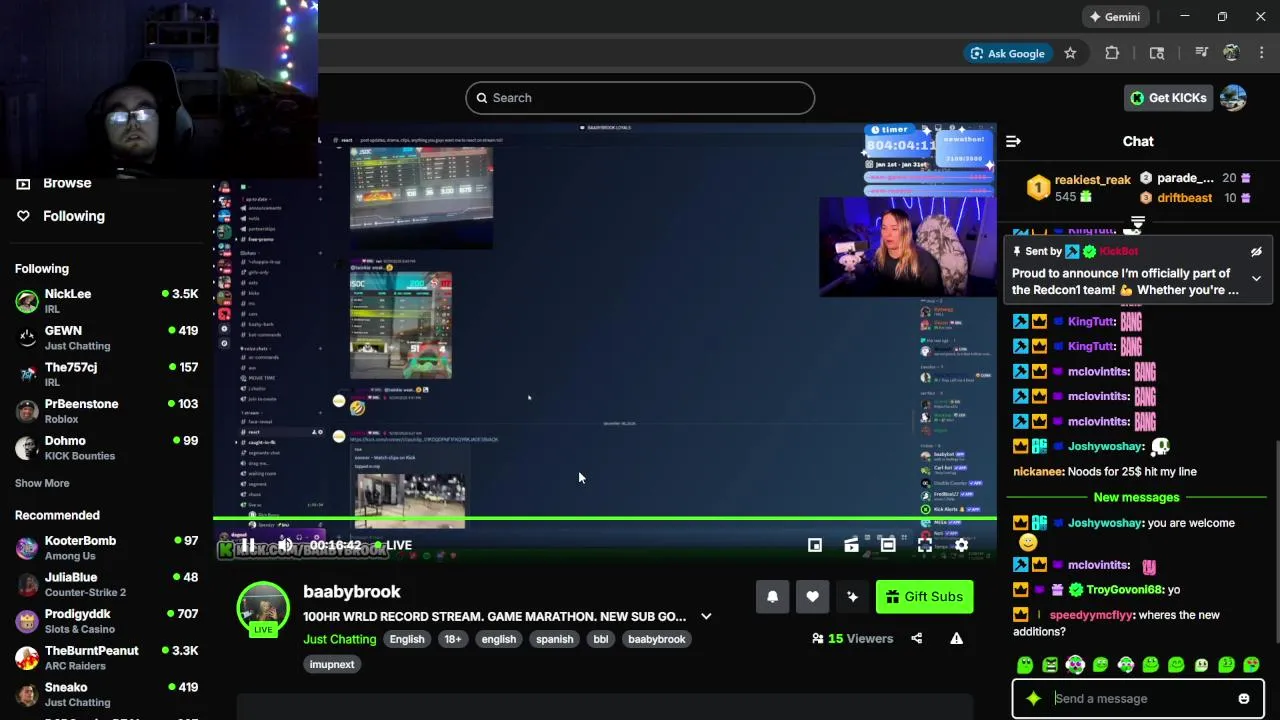This screenshot has width=1280, height=720.
Task: Open Sneako's recommended channel
Action: coord(107,694)
